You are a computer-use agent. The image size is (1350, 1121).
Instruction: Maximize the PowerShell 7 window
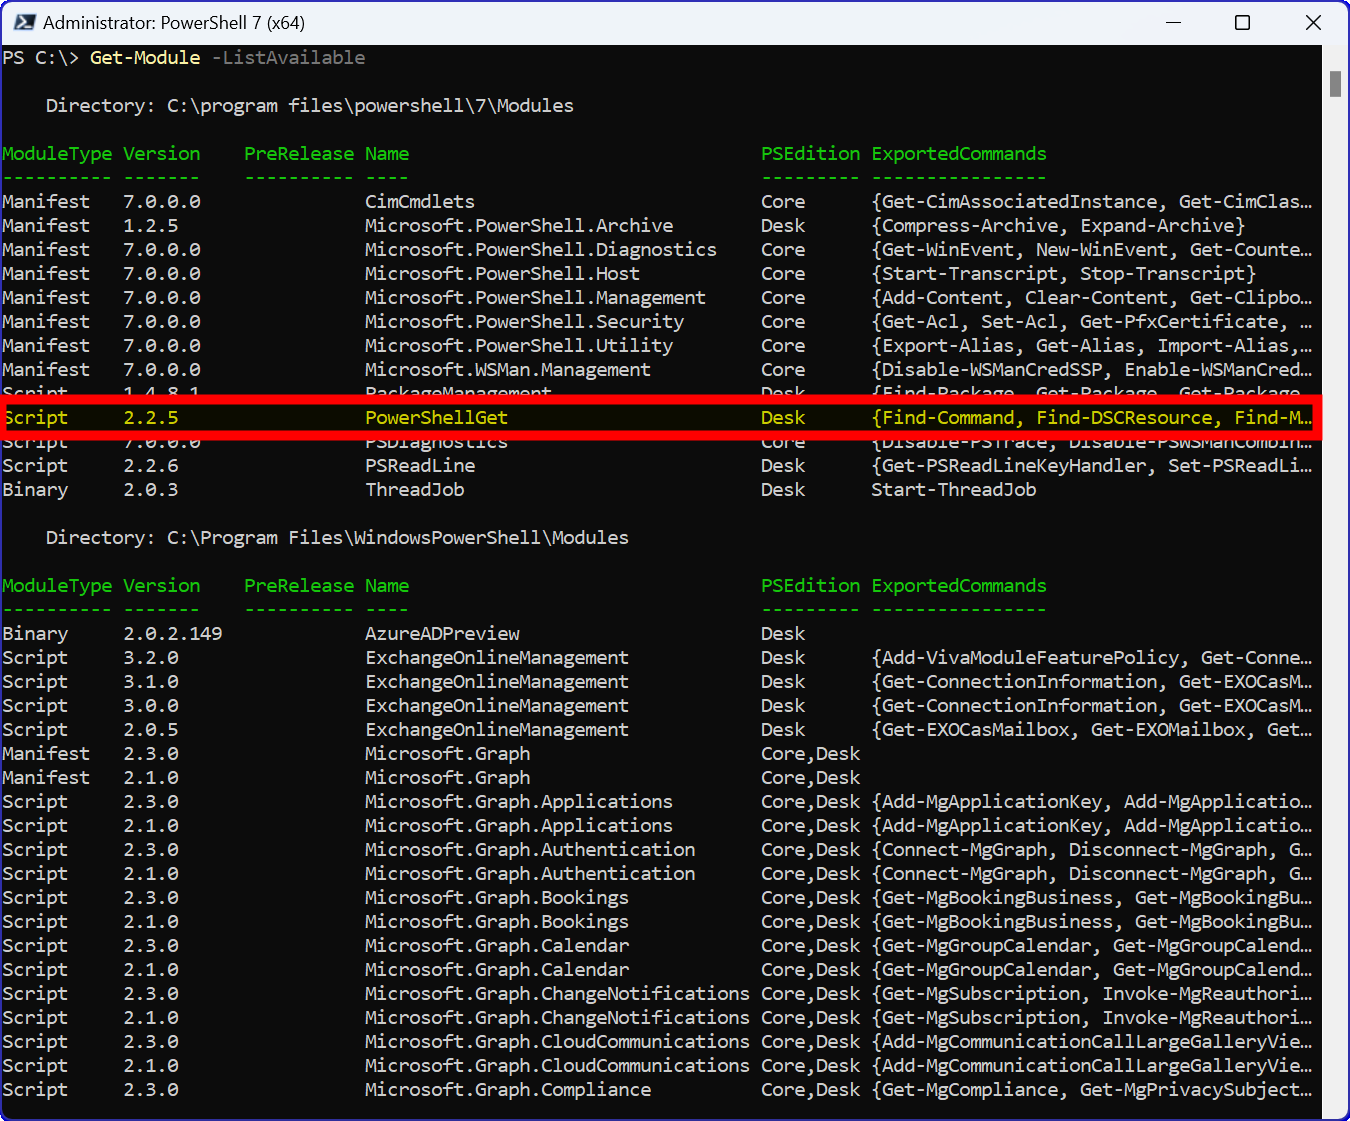pos(1243,22)
